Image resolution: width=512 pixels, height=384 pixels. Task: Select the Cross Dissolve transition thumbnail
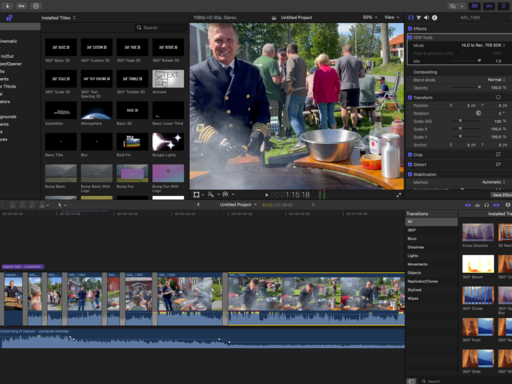point(478,232)
